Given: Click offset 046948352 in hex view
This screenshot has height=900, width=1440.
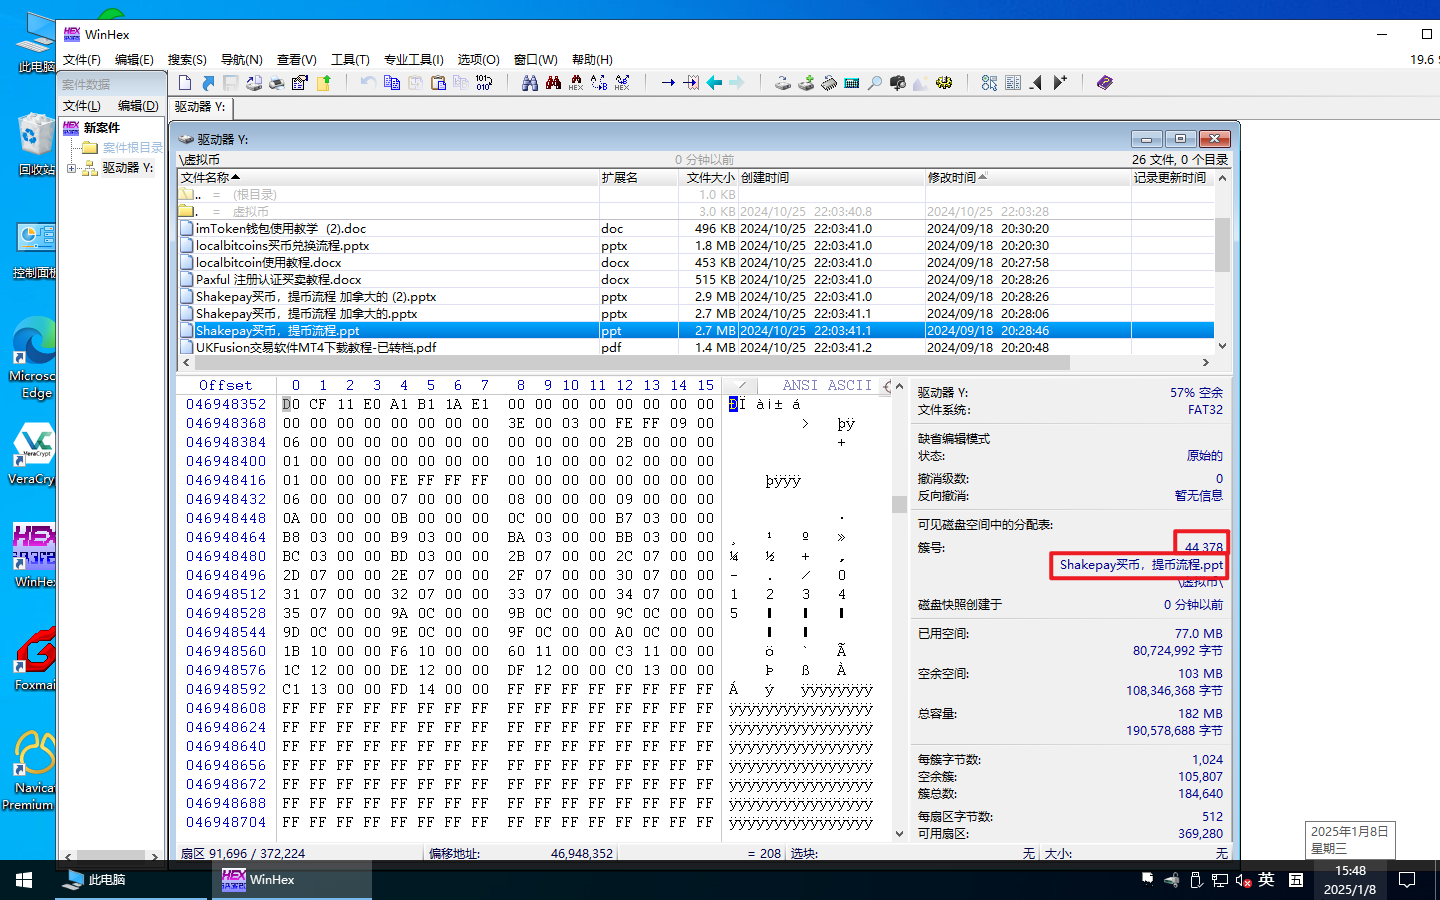Looking at the screenshot, I should click(x=226, y=405).
